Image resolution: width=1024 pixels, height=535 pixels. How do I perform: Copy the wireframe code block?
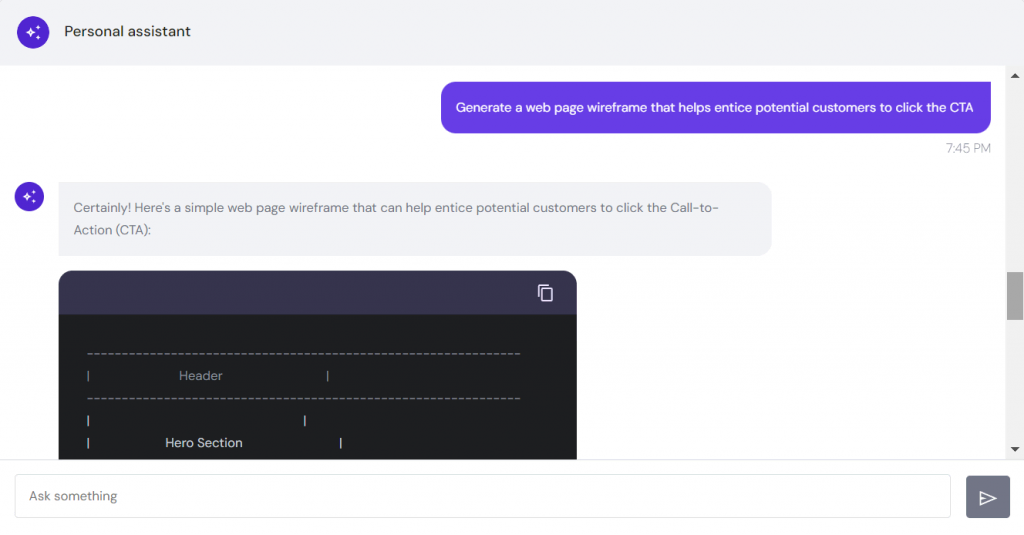pyautogui.click(x=545, y=293)
